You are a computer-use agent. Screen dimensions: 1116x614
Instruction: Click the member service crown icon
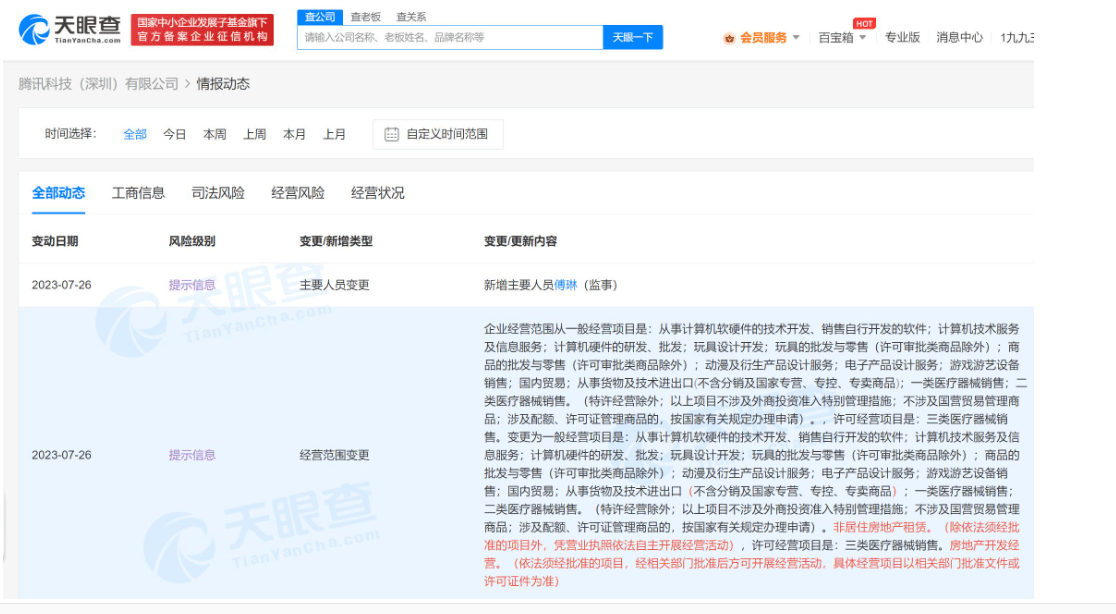729,38
